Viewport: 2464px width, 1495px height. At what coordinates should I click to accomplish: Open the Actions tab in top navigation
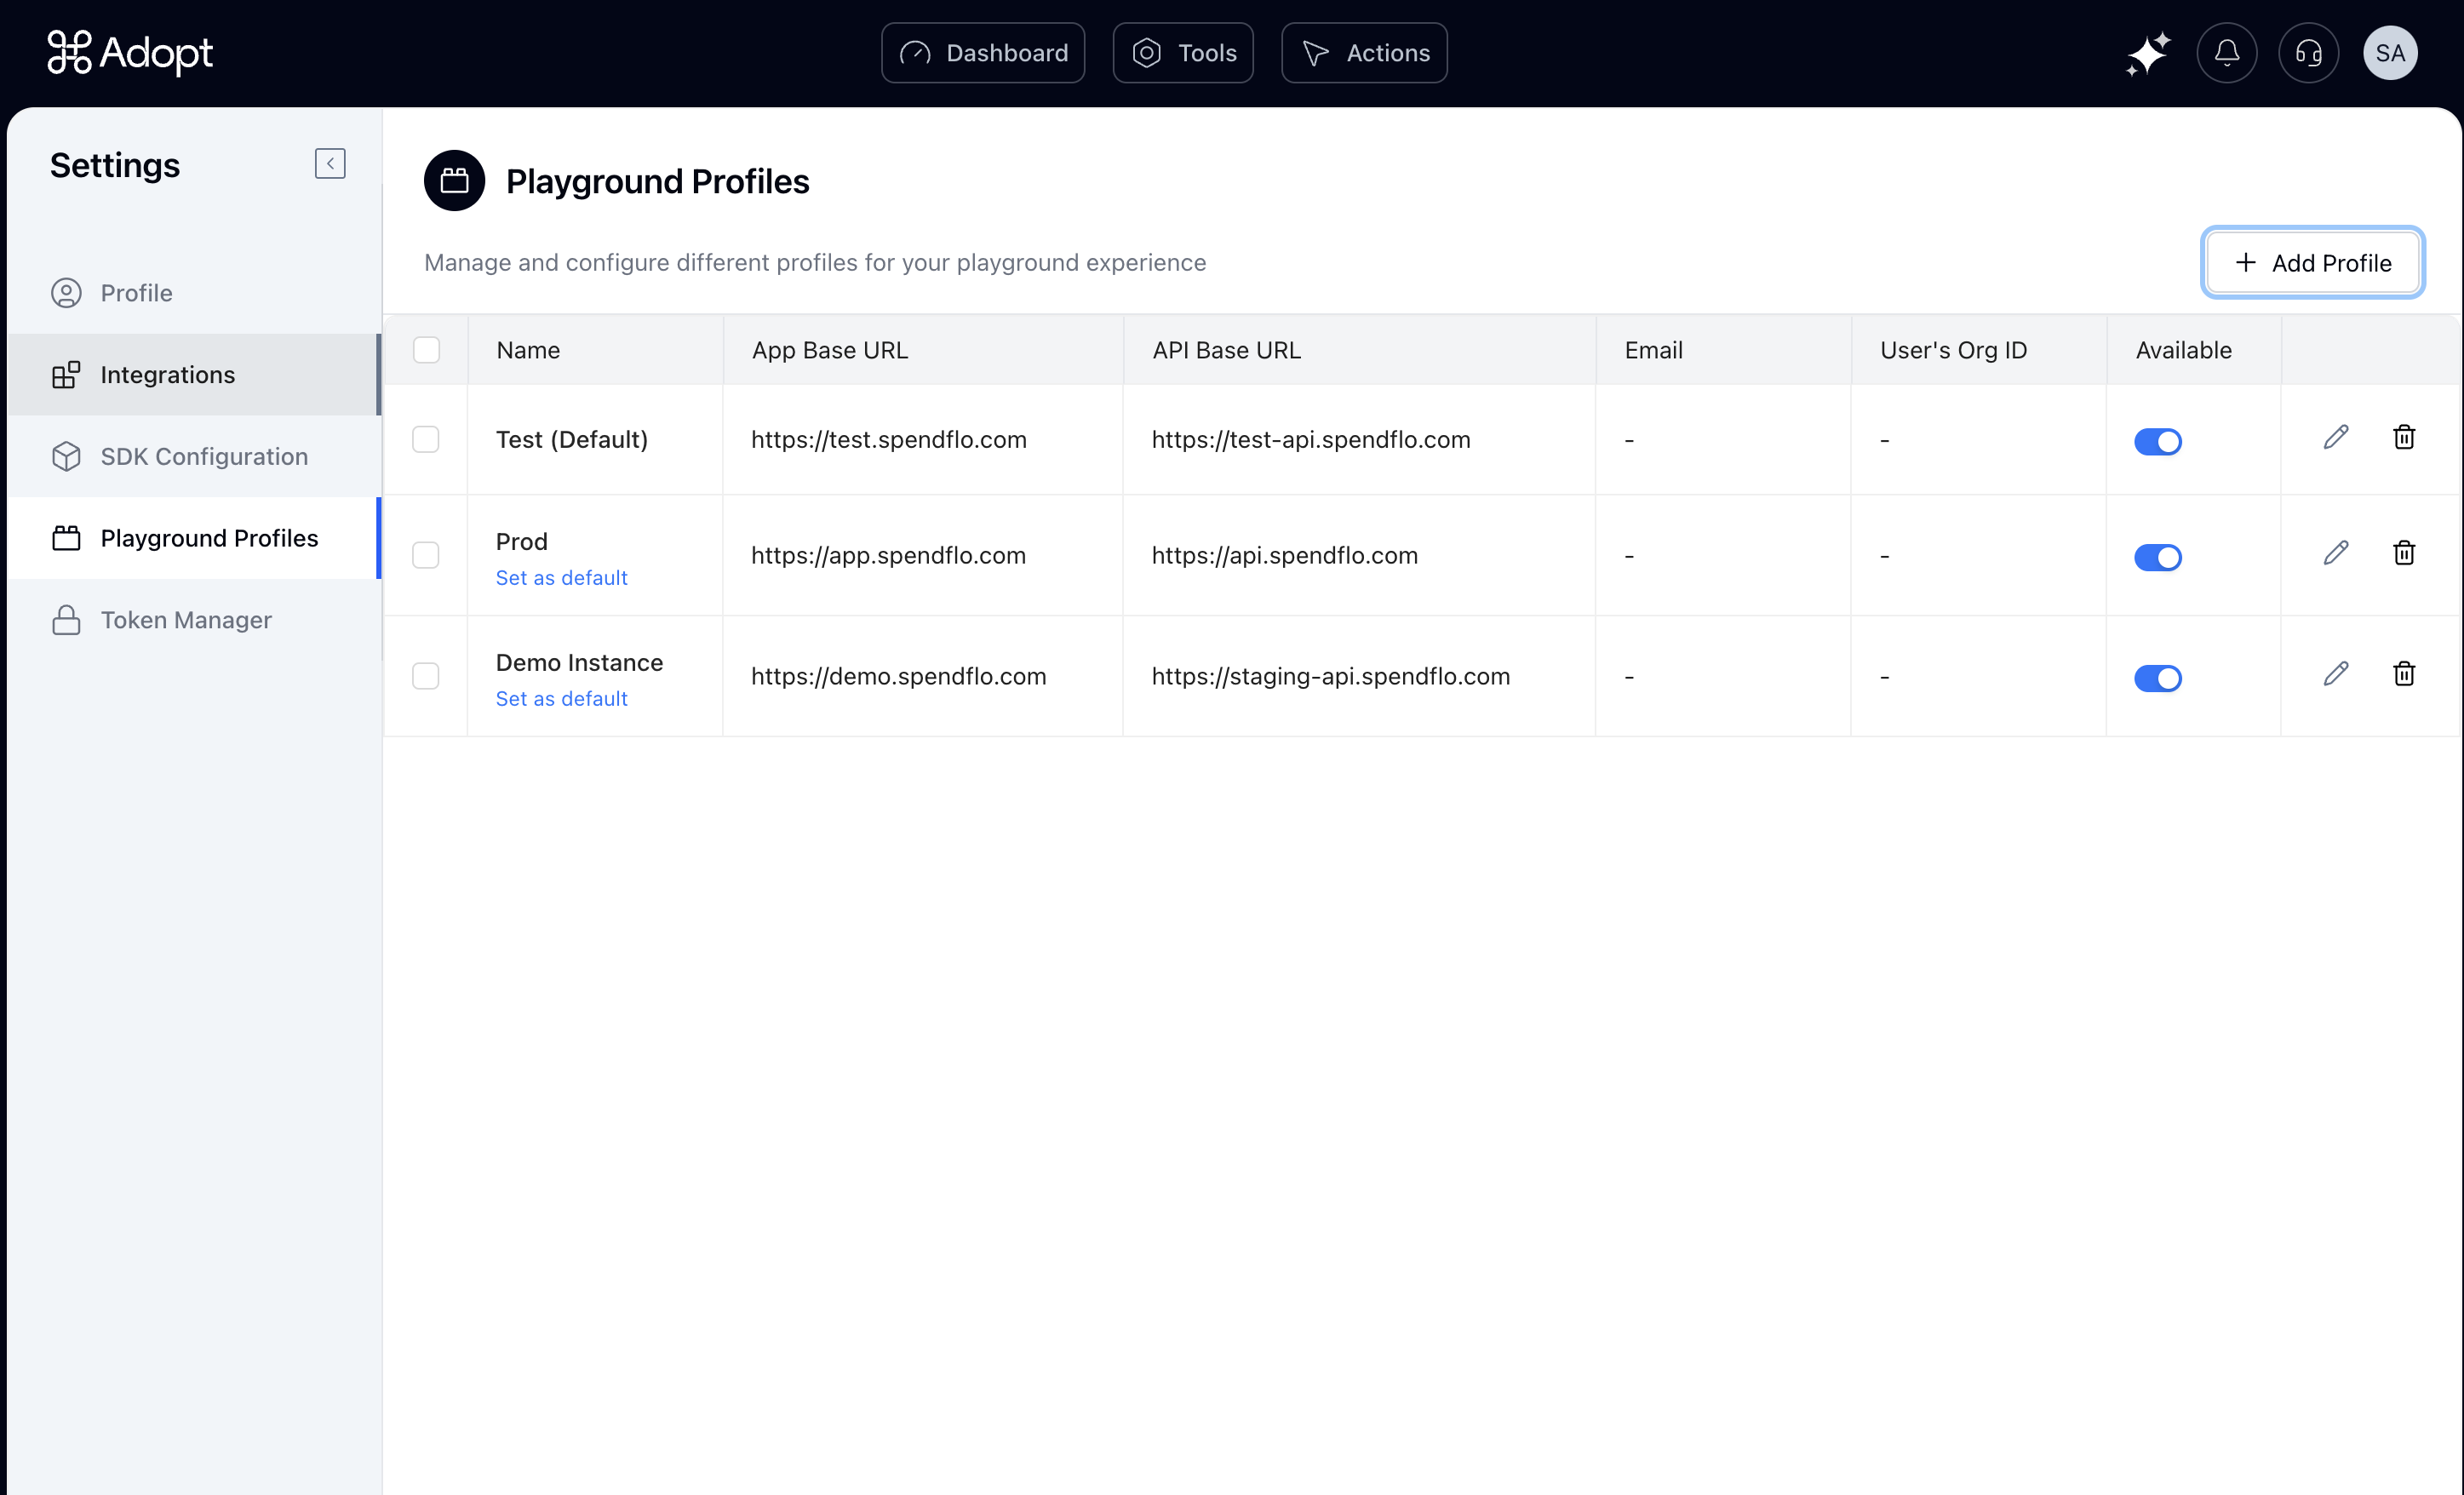(x=1364, y=53)
